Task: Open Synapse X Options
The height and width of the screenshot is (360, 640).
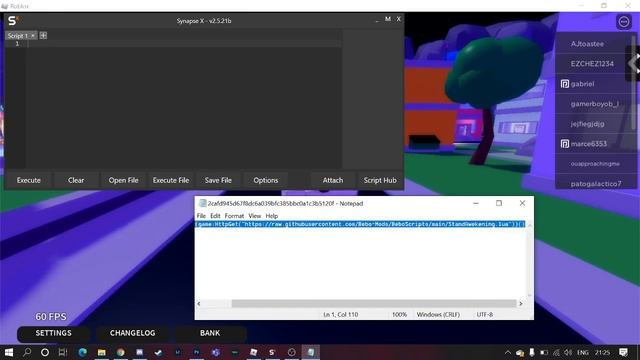Action: pos(265,180)
